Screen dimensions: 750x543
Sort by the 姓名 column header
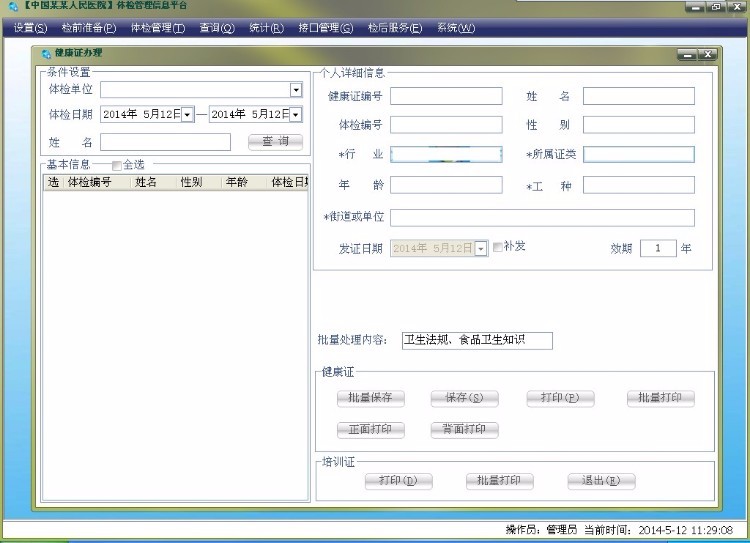click(x=154, y=182)
